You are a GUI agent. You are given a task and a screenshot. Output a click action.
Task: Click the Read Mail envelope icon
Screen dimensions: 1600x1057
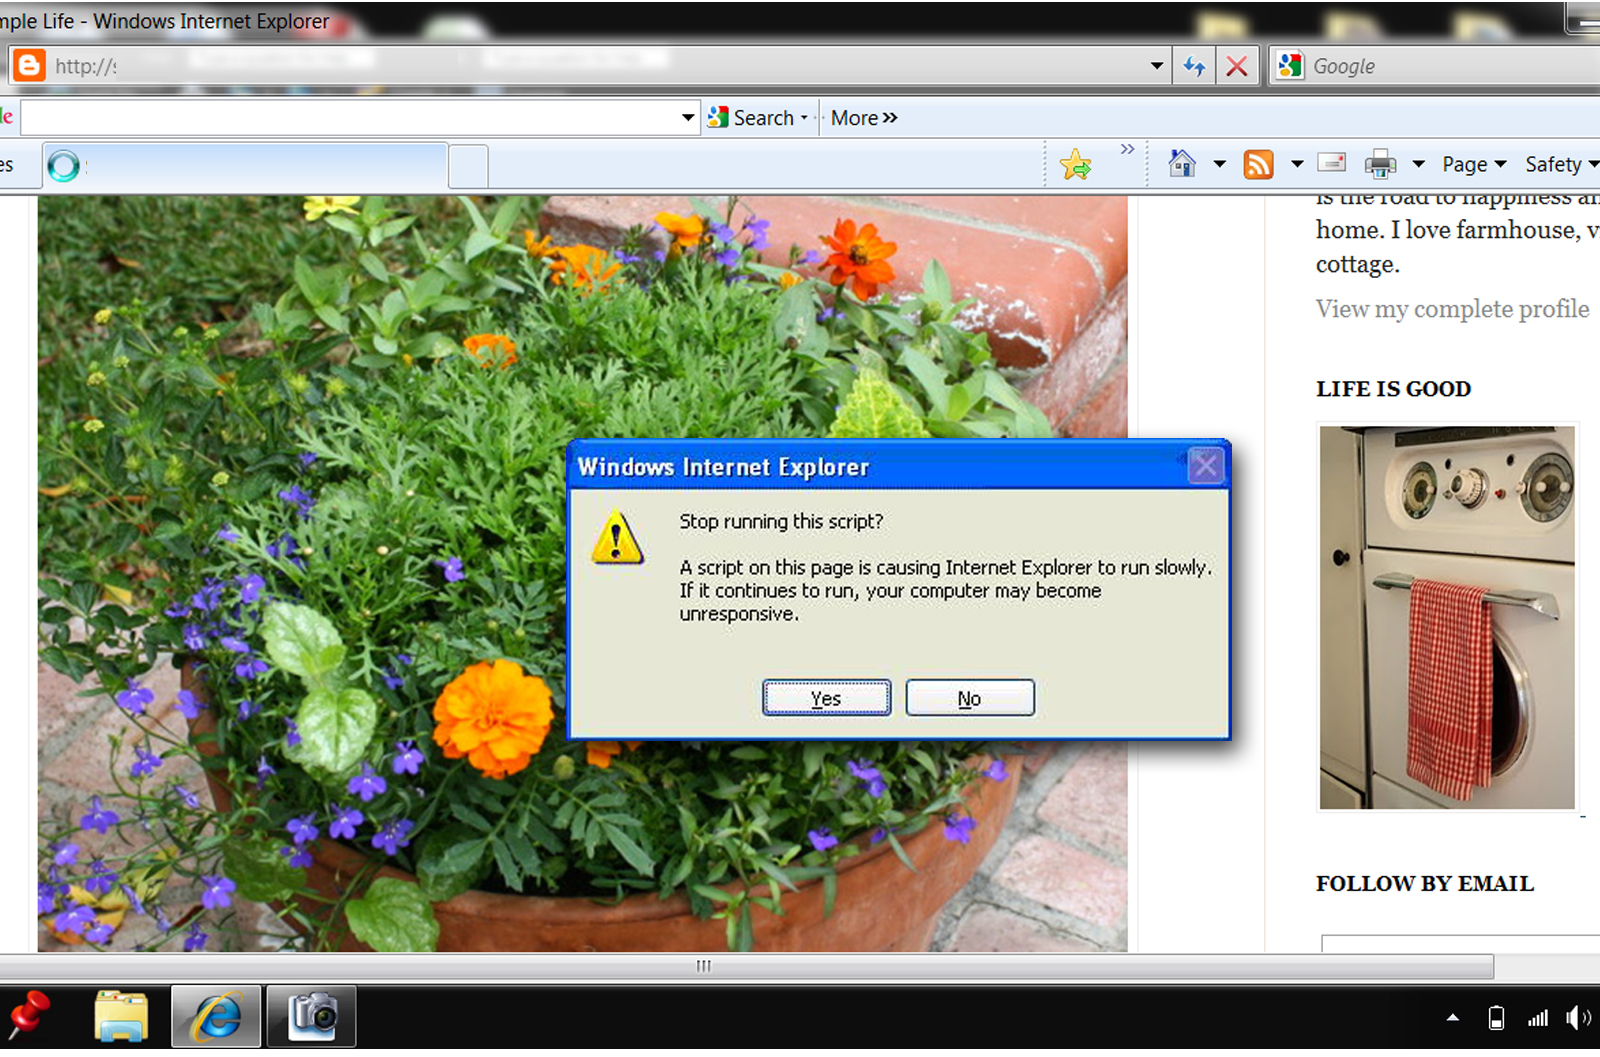tap(1332, 162)
